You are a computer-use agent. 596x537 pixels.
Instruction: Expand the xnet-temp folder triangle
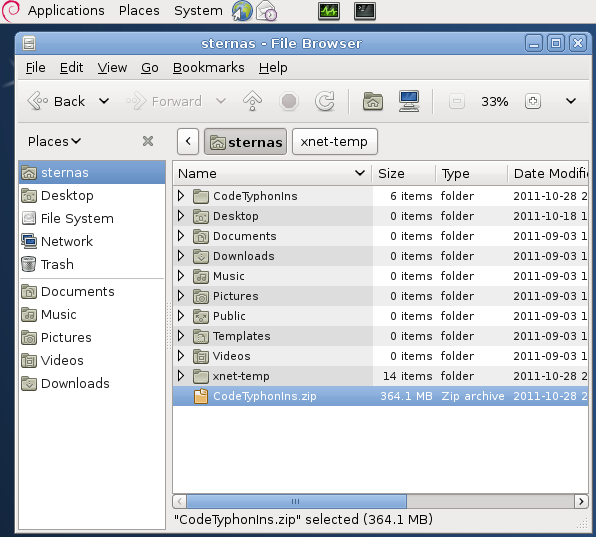pos(181,376)
